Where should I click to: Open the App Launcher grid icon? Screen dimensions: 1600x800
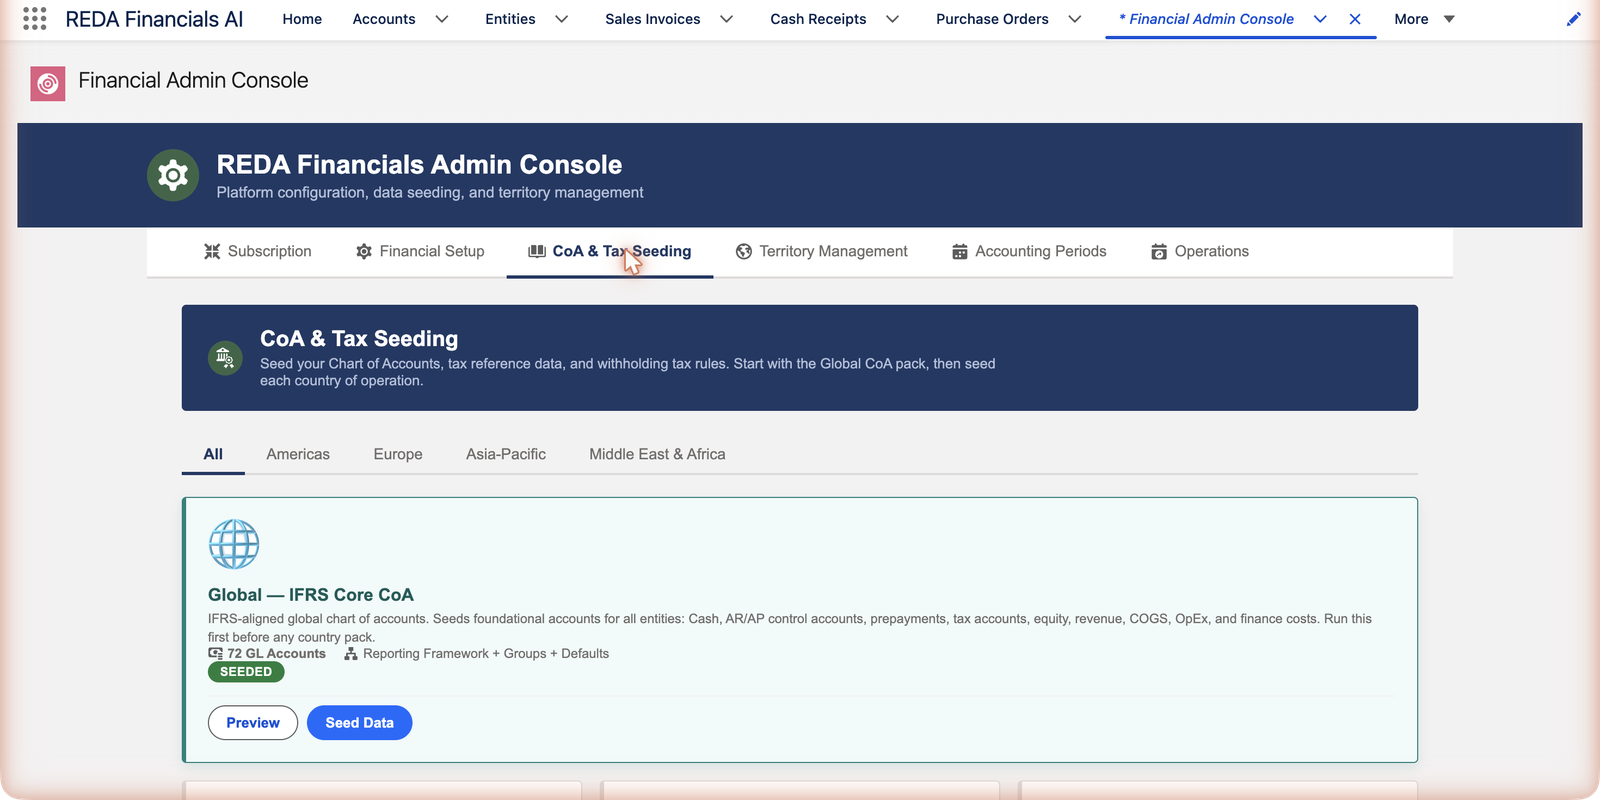point(35,19)
